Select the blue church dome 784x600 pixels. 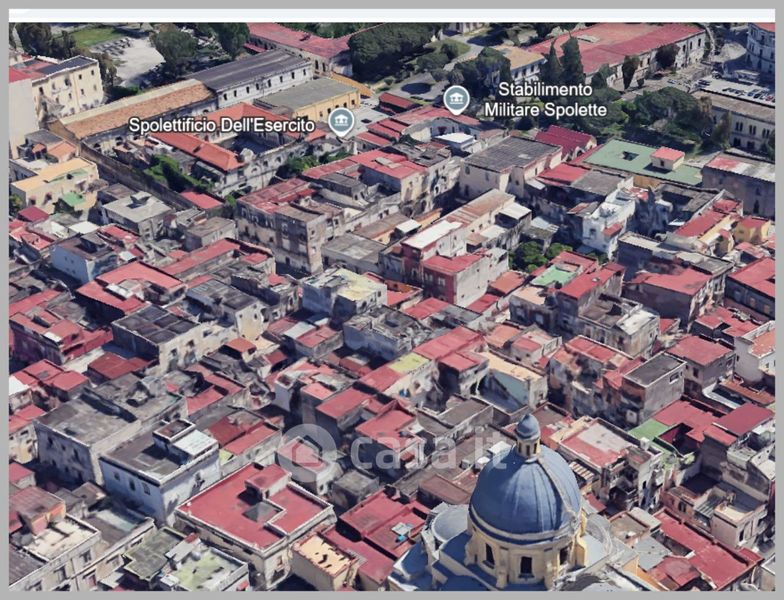pos(525,494)
